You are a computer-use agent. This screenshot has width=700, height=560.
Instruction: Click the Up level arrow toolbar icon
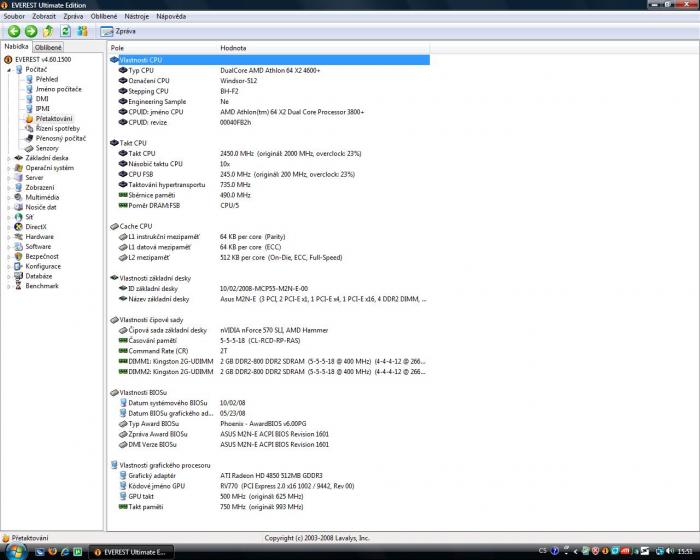click(x=48, y=32)
